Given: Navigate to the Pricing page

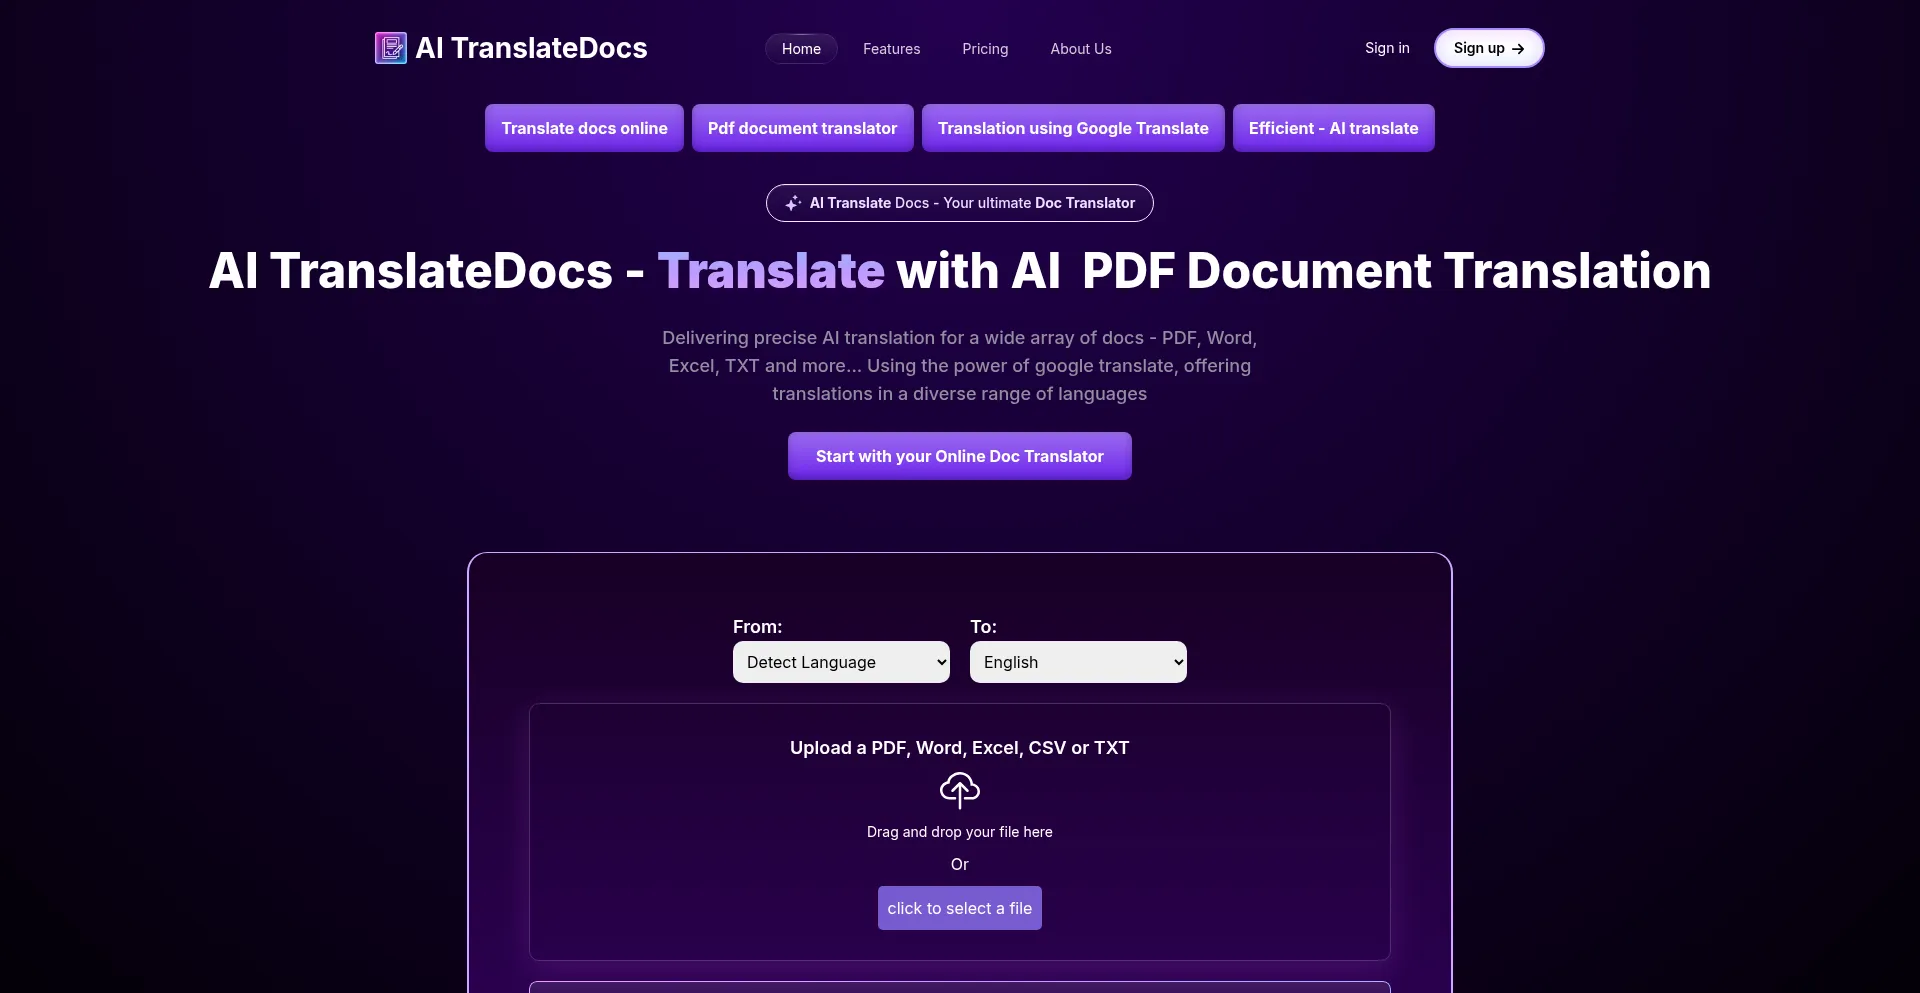Looking at the screenshot, I should coord(985,49).
